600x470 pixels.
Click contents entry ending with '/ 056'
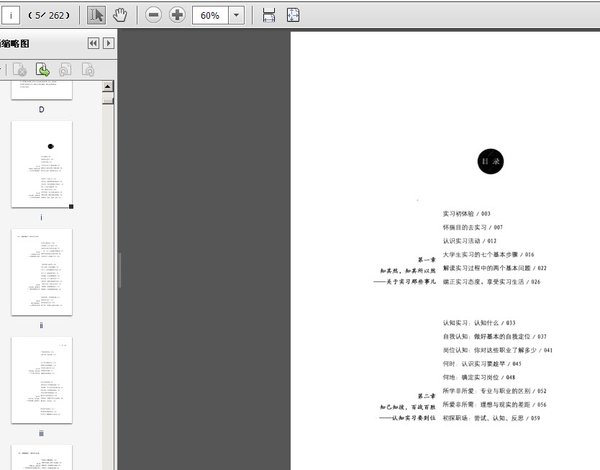pyautogui.click(x=495, y=405)
